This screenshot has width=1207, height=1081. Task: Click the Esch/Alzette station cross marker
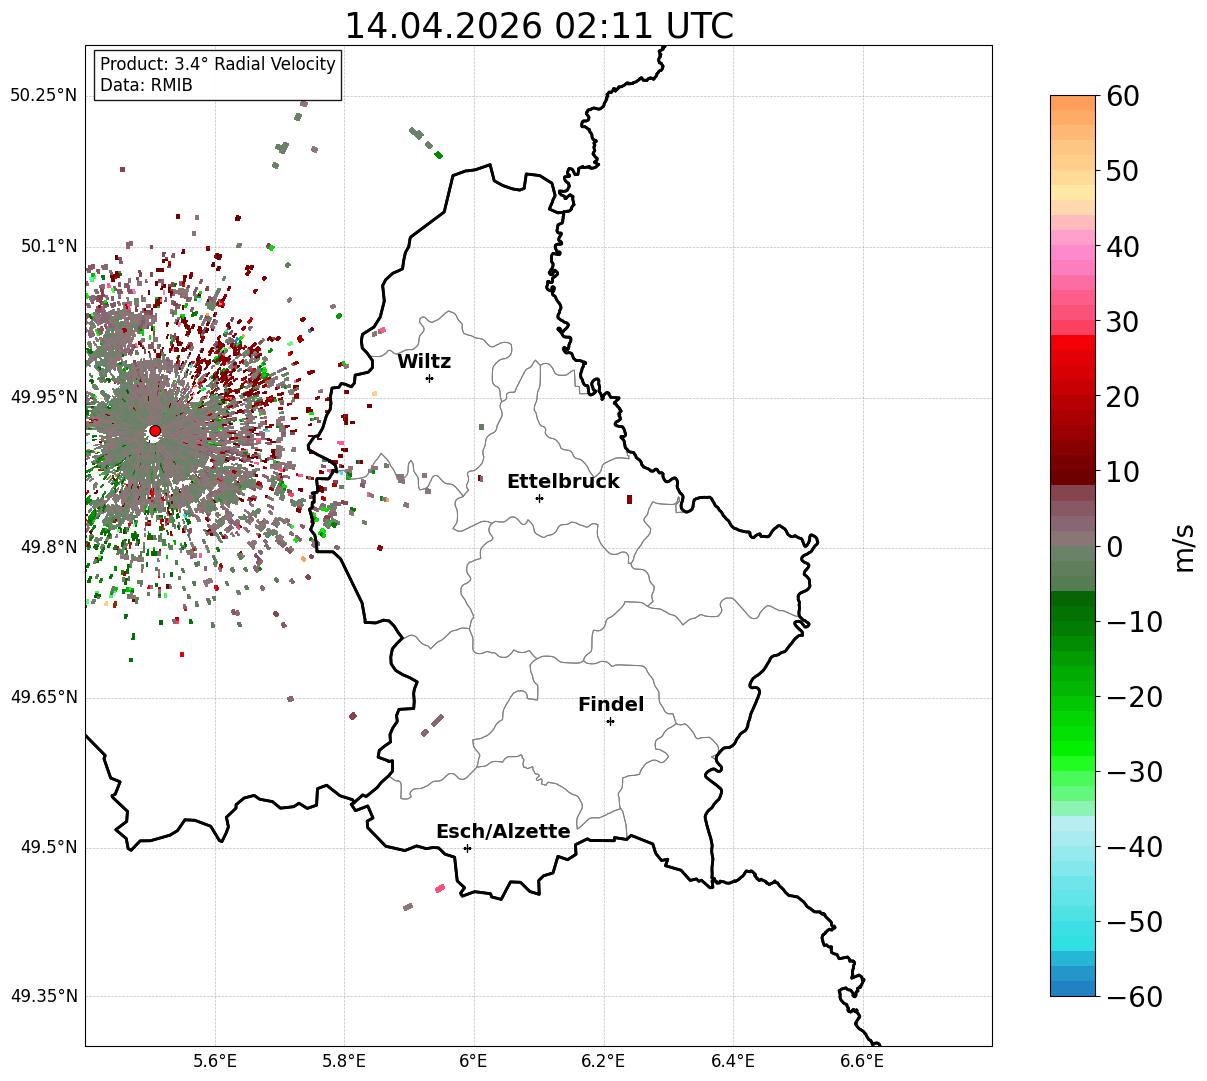467,848
